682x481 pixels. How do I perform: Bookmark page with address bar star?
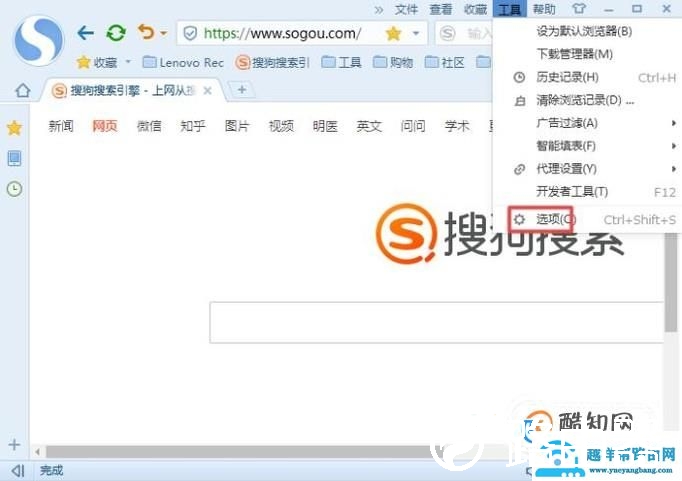(x=393, y=33)
